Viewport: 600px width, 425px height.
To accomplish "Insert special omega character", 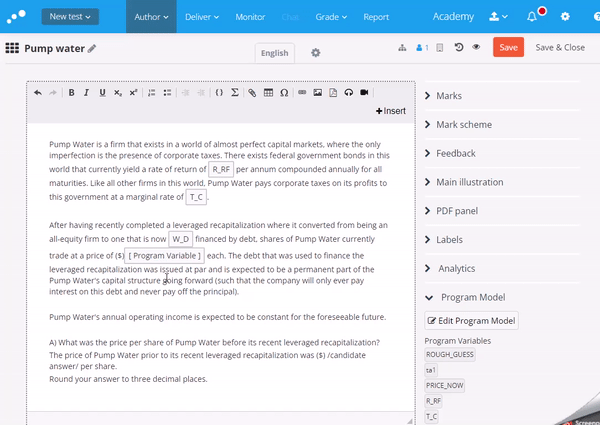I will 284,93.
